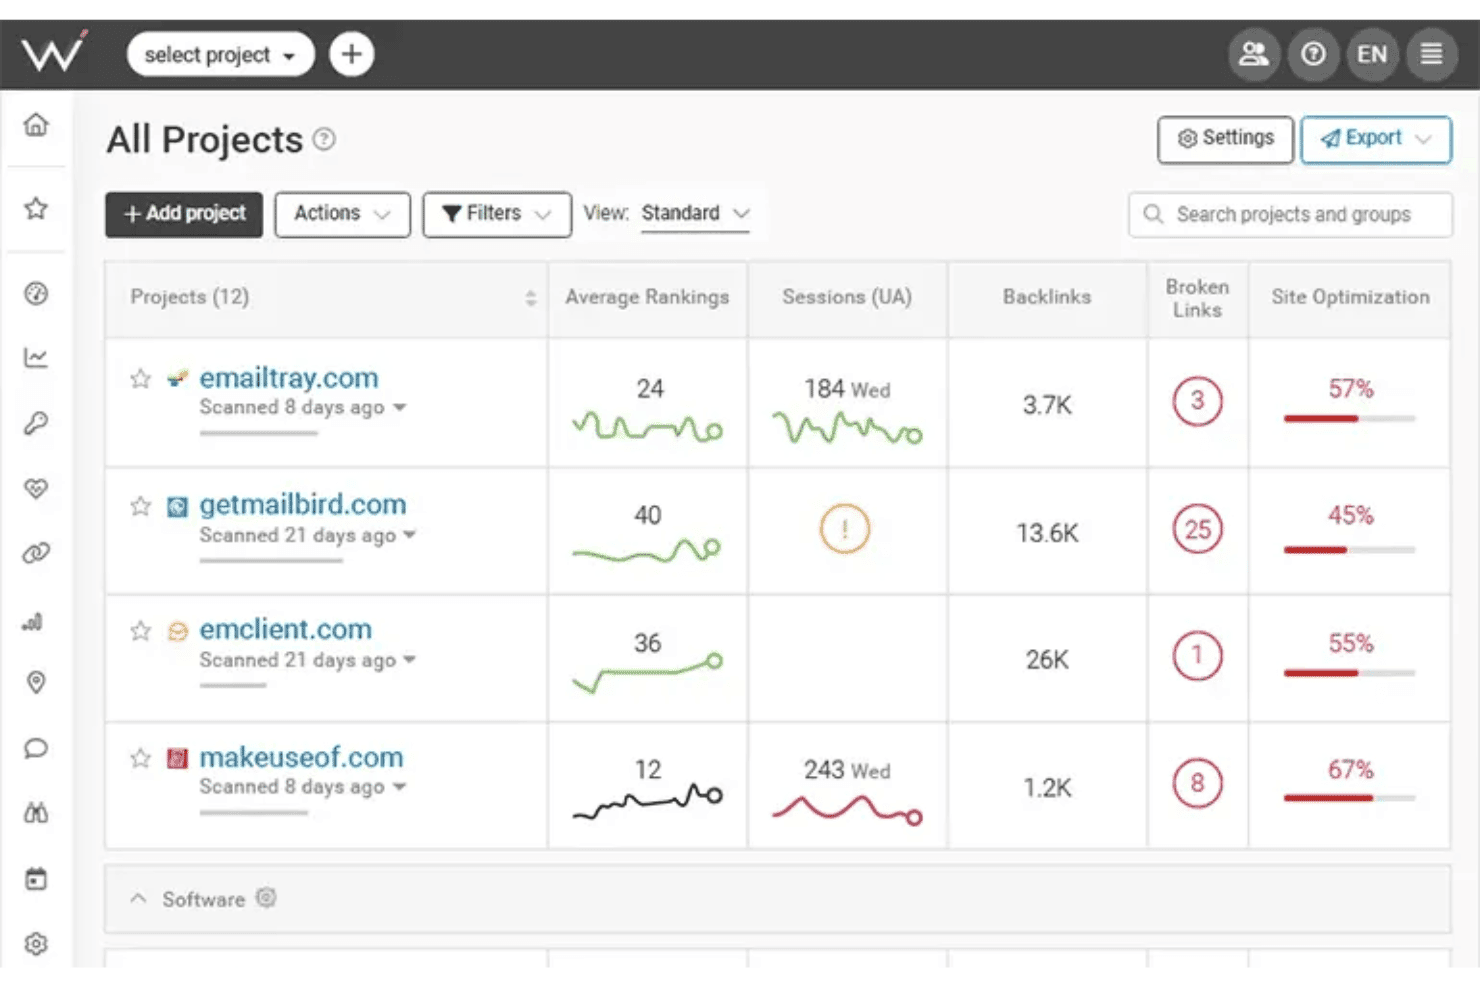The image size is (1480, 987).
Task: Open the speech bubble sidebar icon
Action: [36, 748]
